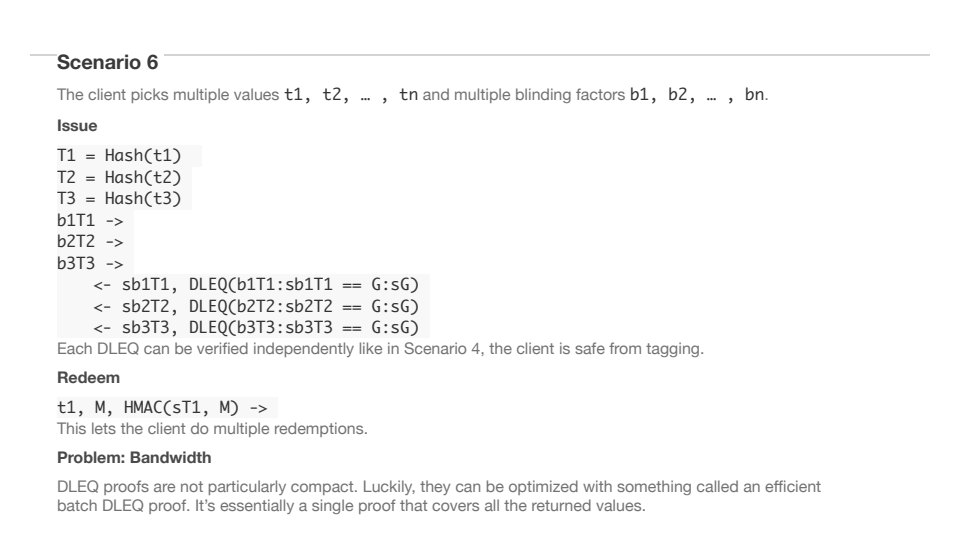This screenshot has height=540, width=960.
Task: Click the Issue subheading
Action: tap(77, 126)
